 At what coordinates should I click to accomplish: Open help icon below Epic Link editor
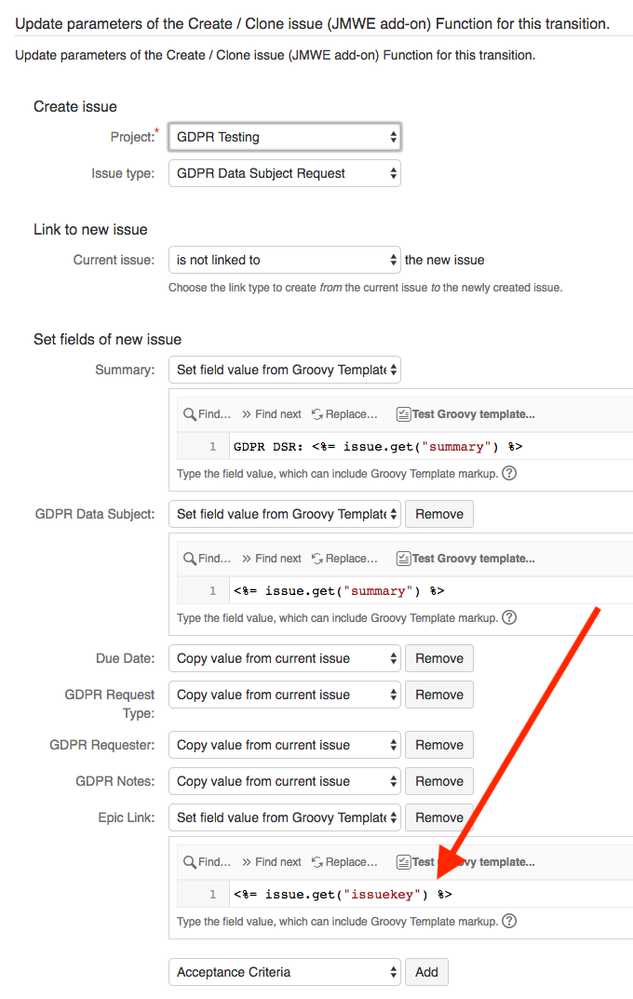pyautogui.click(x=509, y=921)
